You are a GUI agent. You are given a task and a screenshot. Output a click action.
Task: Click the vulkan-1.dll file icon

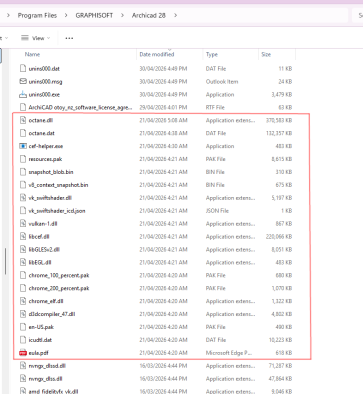click(23, 224)
